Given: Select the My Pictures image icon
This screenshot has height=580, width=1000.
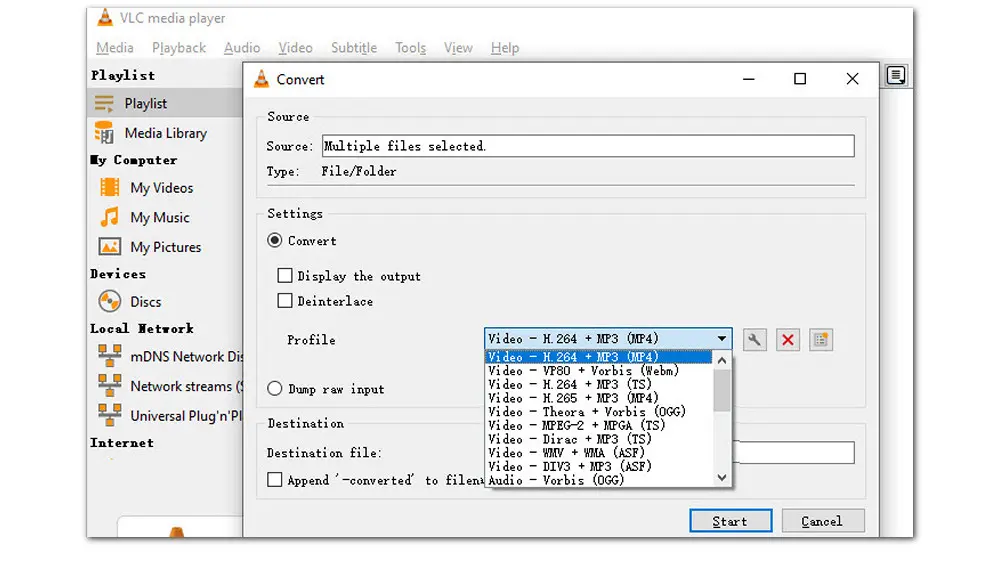Looking at the screenshot, I should coord(110,247).
